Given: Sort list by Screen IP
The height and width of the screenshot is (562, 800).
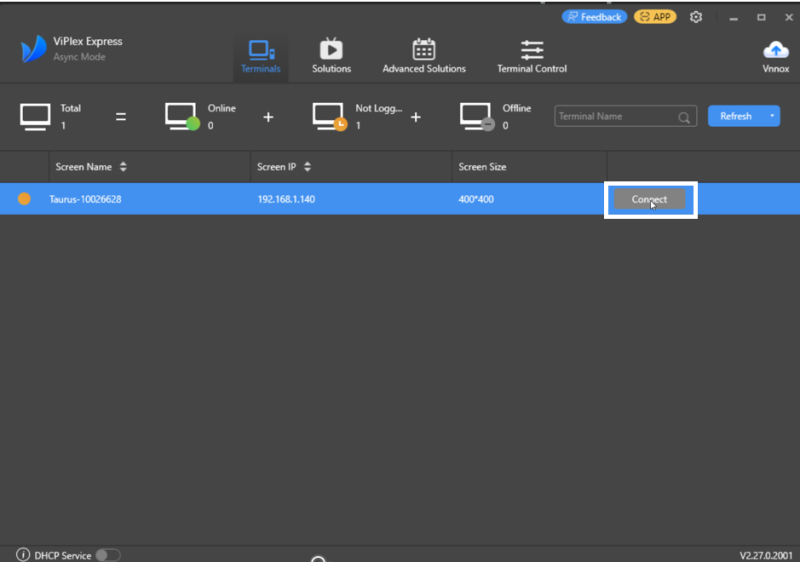Looking at the screenshot, I should coord(307,167).
